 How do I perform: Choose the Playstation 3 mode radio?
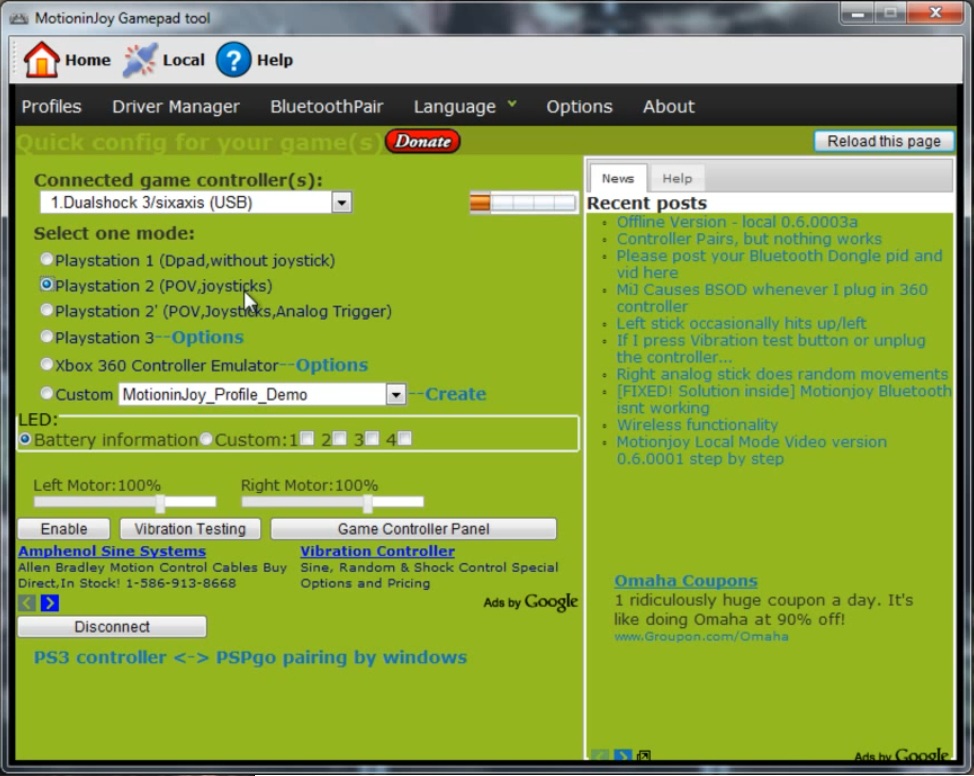[47, 336]
